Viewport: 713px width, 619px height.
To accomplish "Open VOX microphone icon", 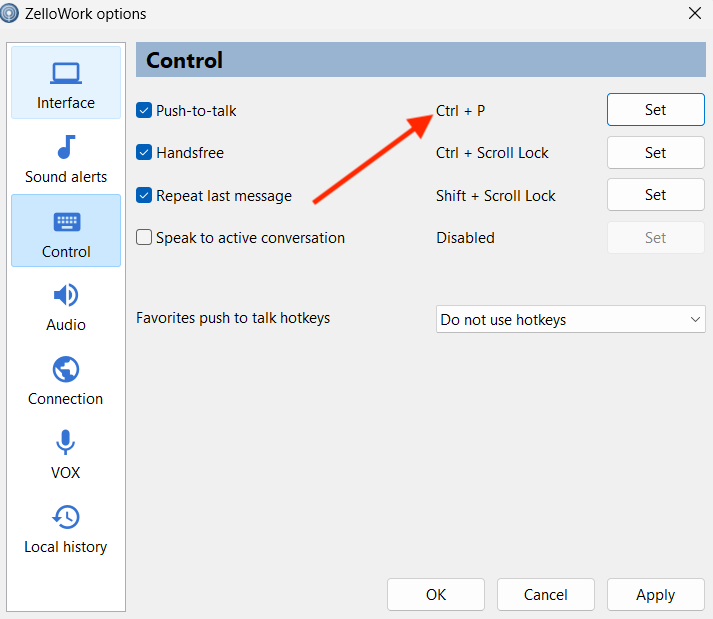I will point(65,442).
